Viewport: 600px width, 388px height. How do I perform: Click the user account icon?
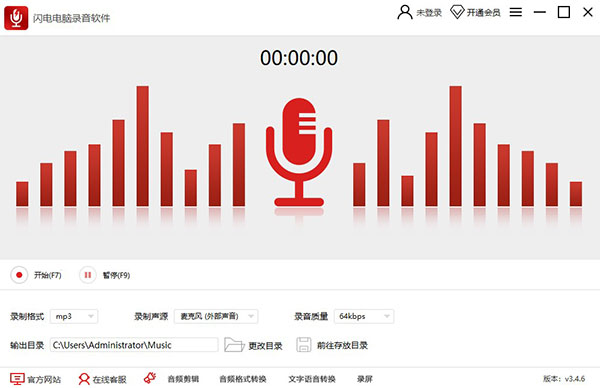point(404,12)
